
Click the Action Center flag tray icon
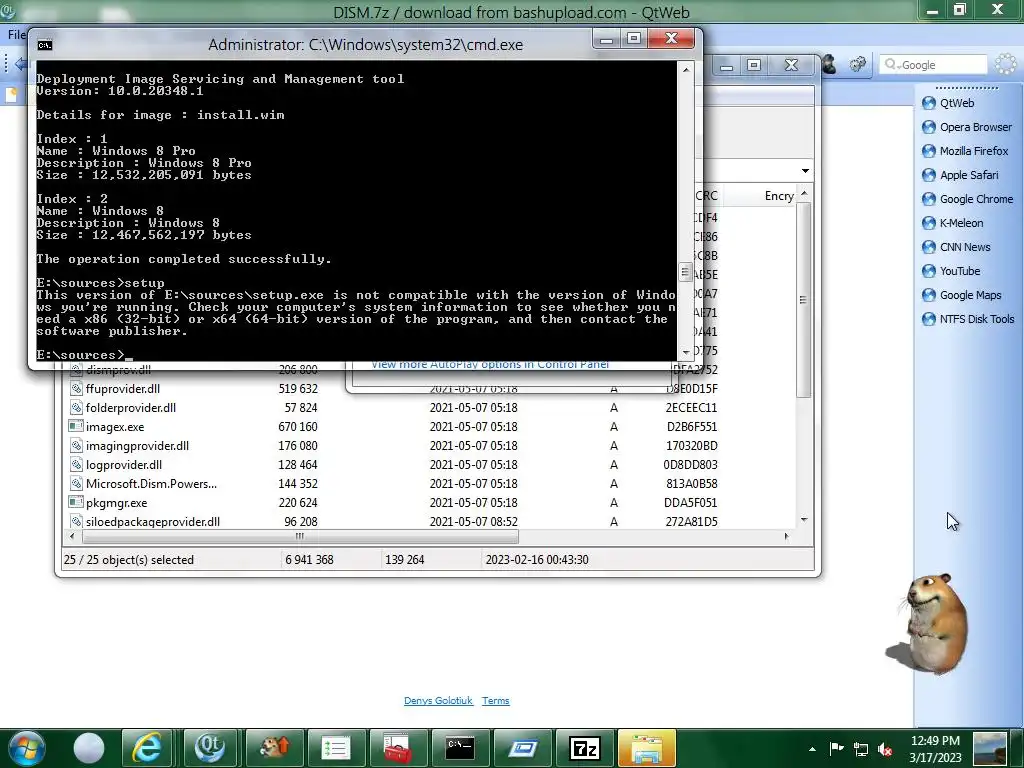coord(837,748)
